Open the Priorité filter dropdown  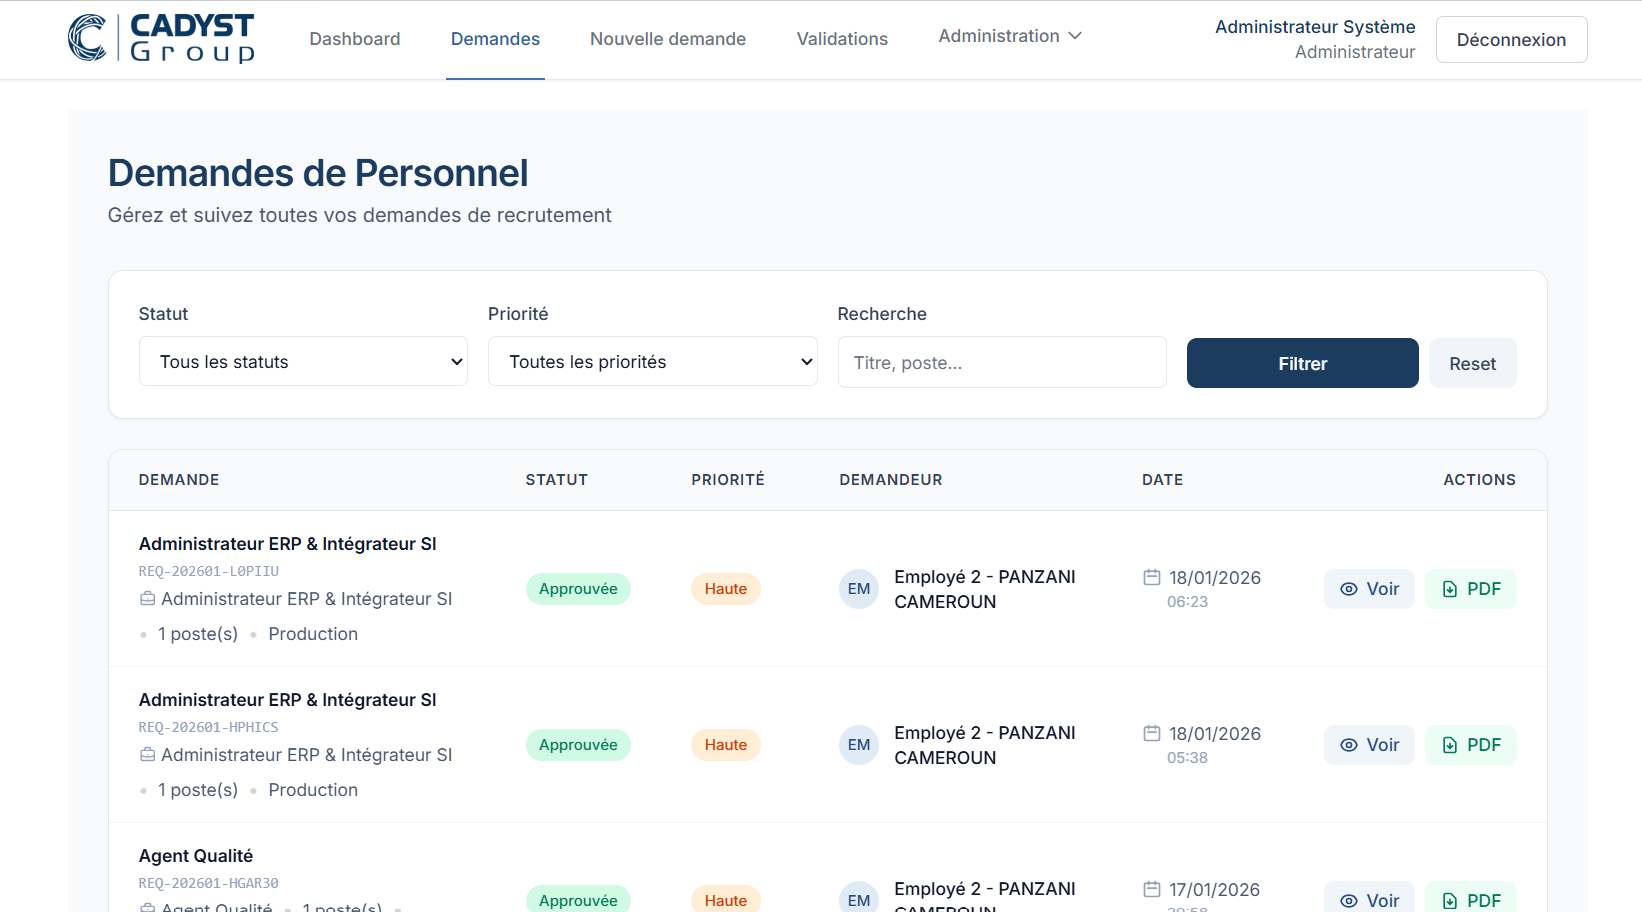coord(653,362)
